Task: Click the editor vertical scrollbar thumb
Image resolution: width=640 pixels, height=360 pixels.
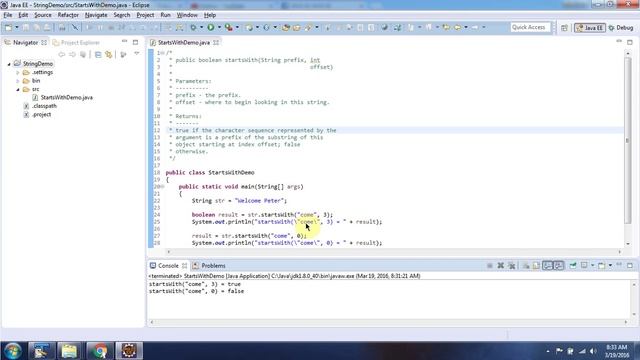Action: [x=627, y=141]
